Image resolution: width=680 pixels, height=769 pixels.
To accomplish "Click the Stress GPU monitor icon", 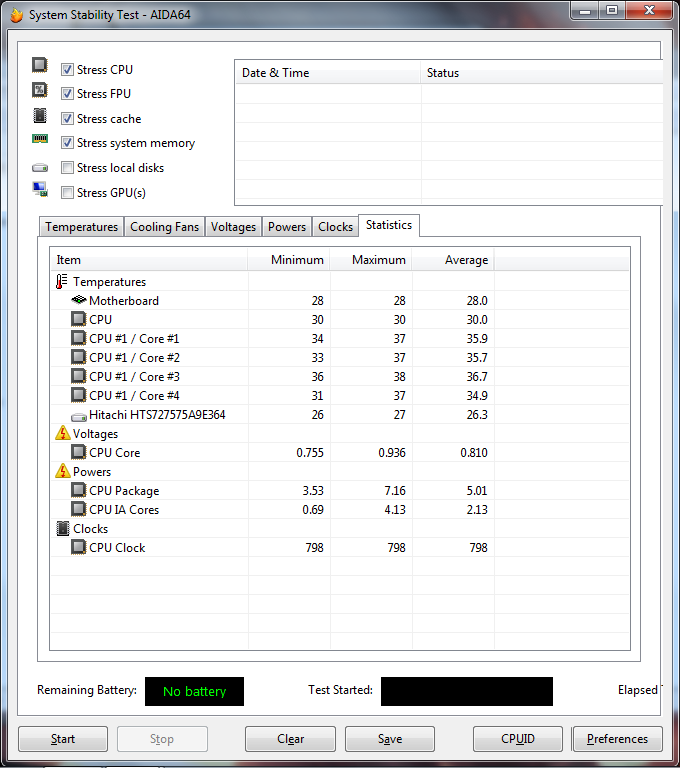I will (x=40, y=189).
